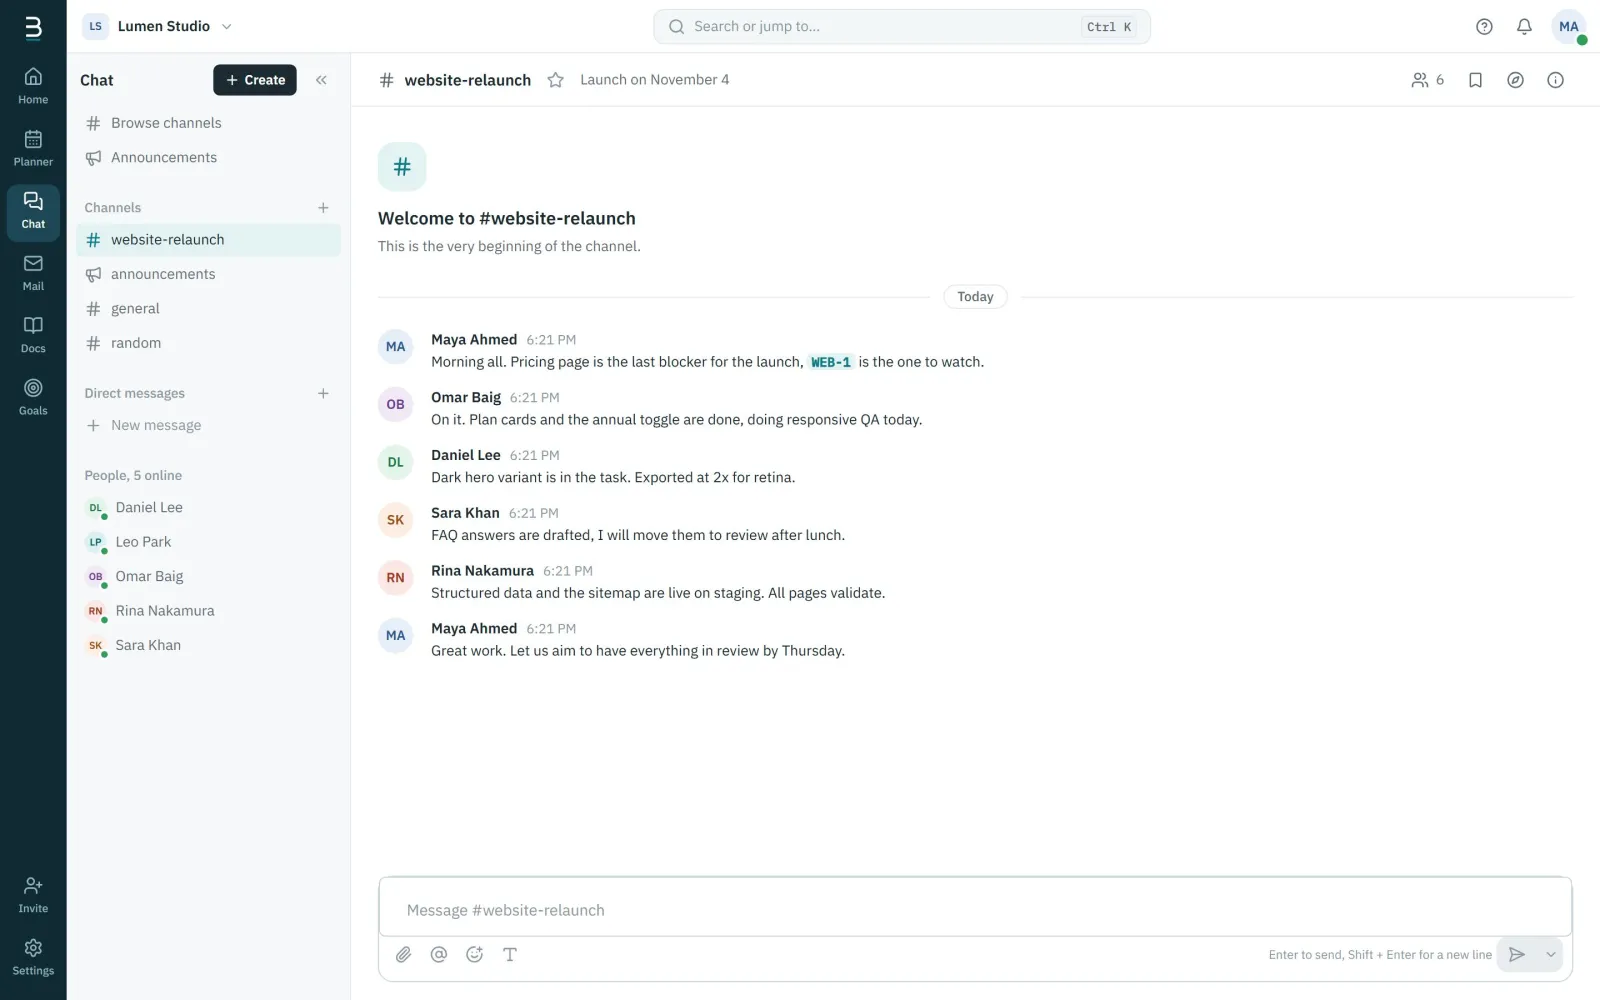Open chat with Rina Nakamura in People
This screenshot has height=1000, width=1600.
click(208, 611)
